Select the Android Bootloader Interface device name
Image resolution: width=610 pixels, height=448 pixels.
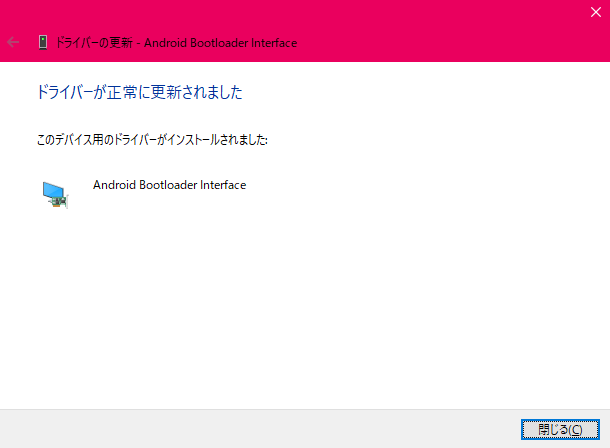(169, 185)
